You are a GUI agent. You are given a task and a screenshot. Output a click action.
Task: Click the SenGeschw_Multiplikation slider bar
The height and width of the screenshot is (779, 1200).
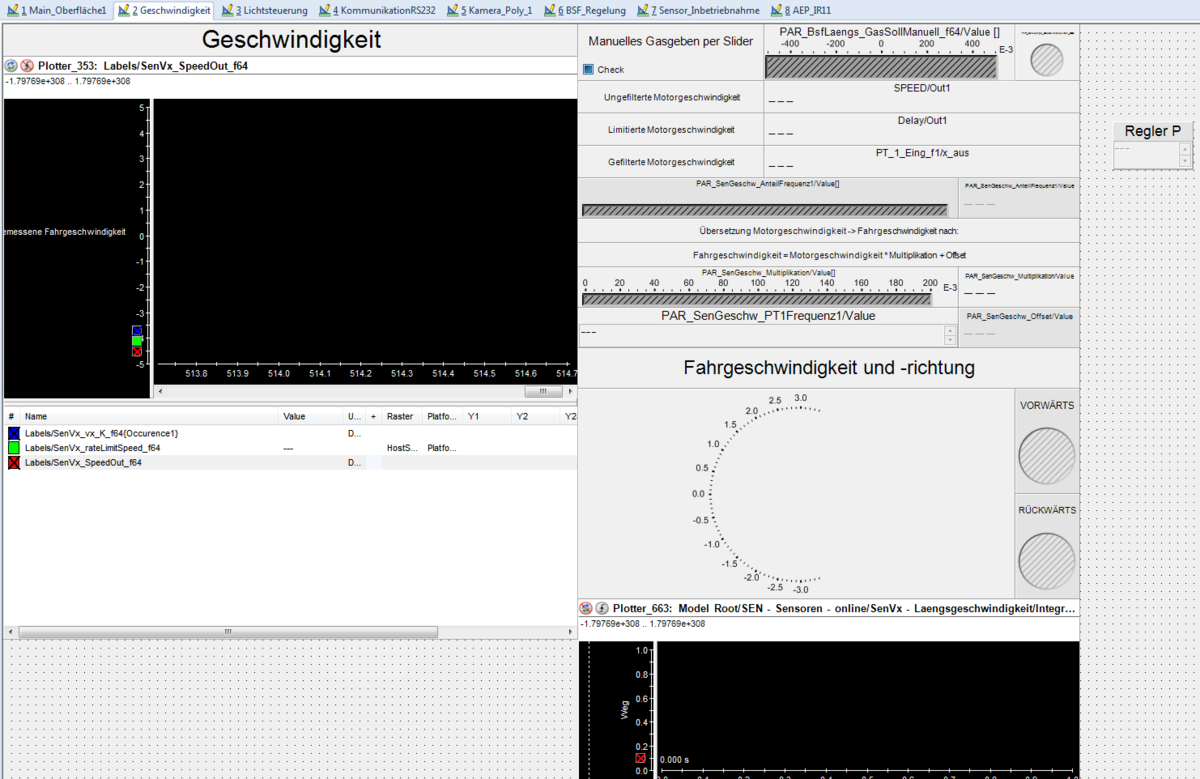click(x=757, y=299)
